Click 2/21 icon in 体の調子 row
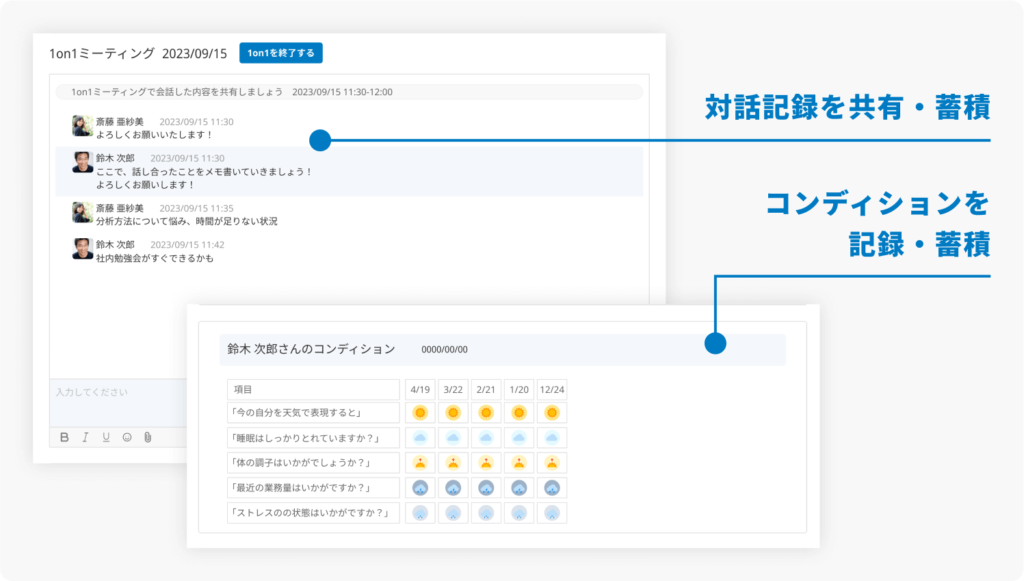The height and width of the screenshot is (581, 1024). pyautogui.click(x=486, y=463)
